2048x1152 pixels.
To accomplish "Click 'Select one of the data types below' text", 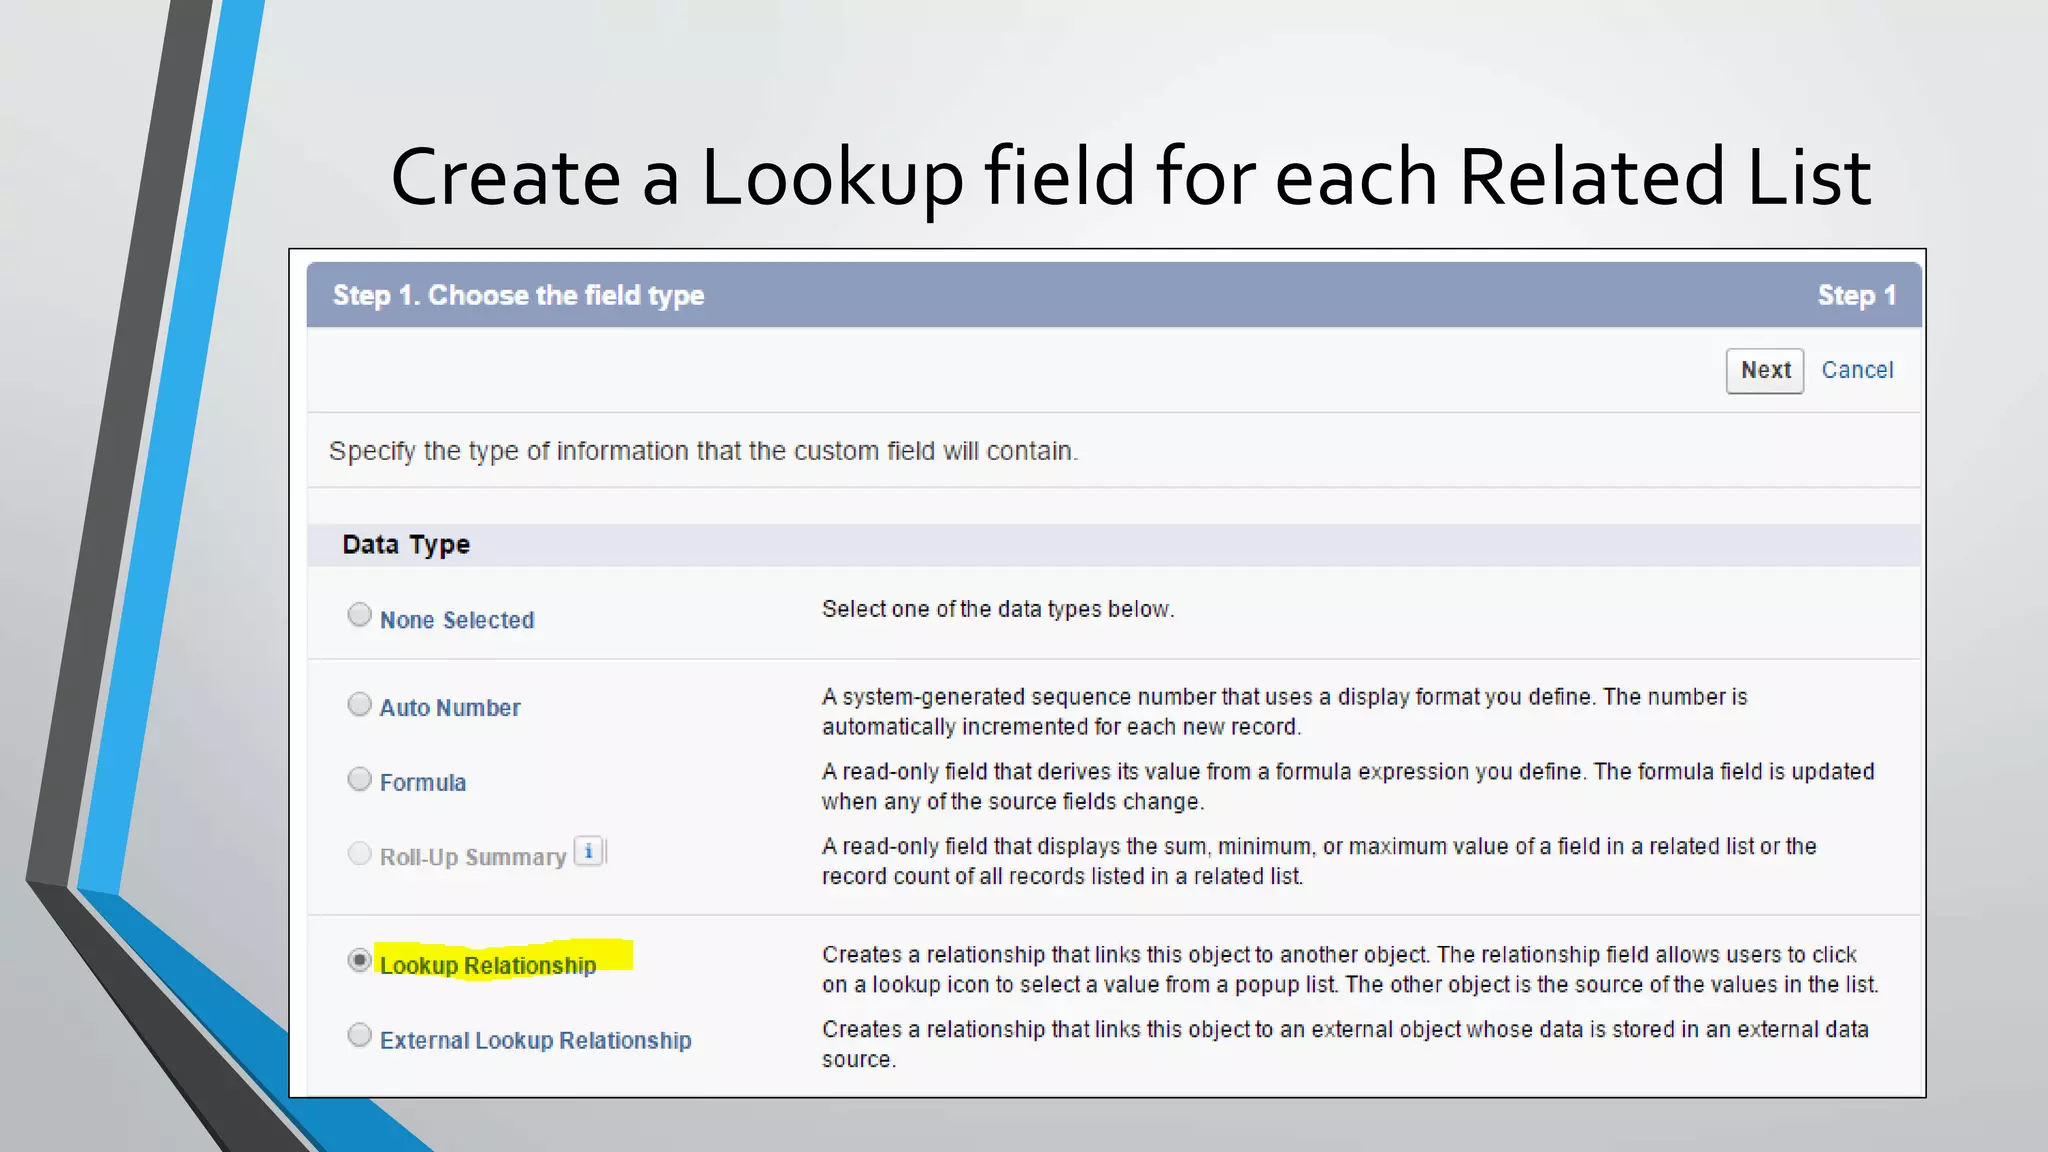I will point(998,609).
